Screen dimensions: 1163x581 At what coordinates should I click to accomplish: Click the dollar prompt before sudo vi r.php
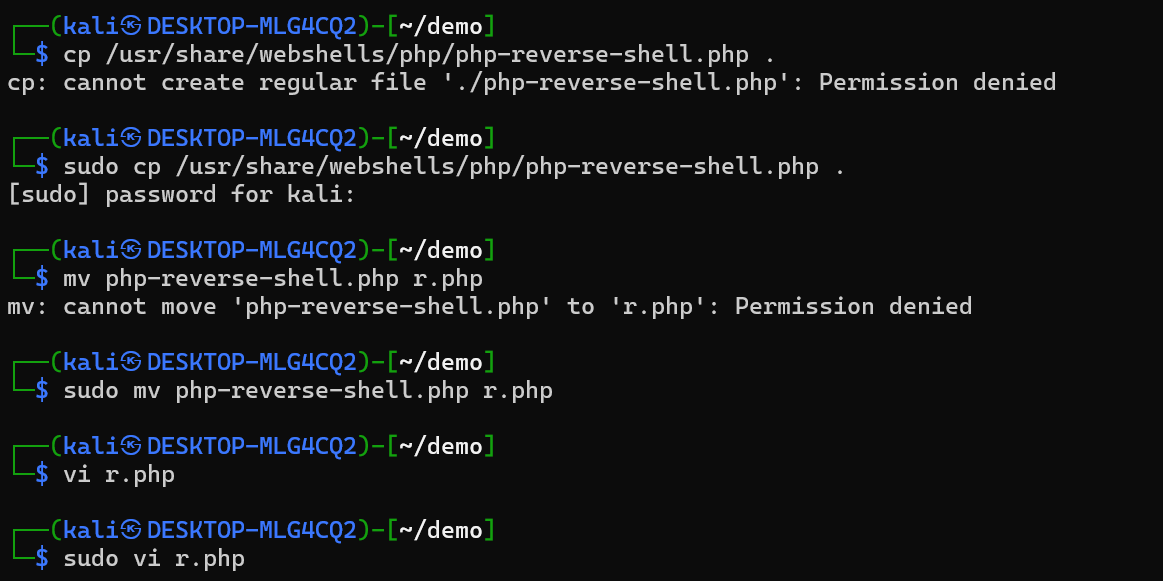point(41,558)
